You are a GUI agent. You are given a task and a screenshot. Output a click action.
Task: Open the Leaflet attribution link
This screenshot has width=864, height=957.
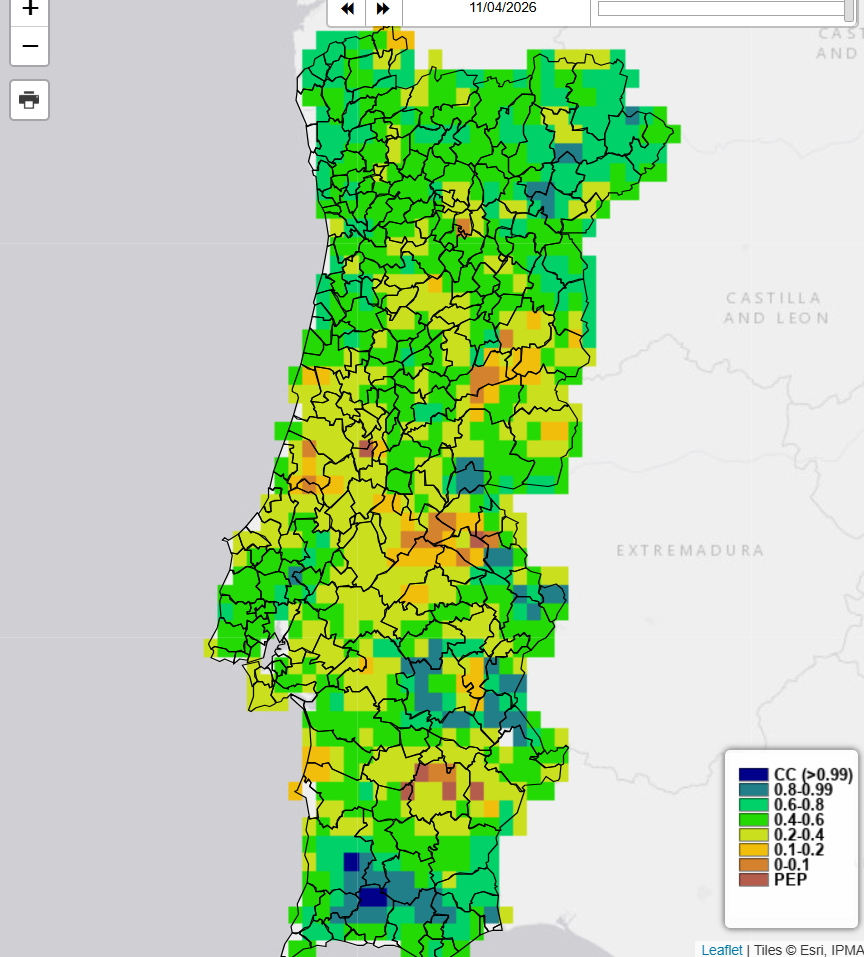point(722,950)
